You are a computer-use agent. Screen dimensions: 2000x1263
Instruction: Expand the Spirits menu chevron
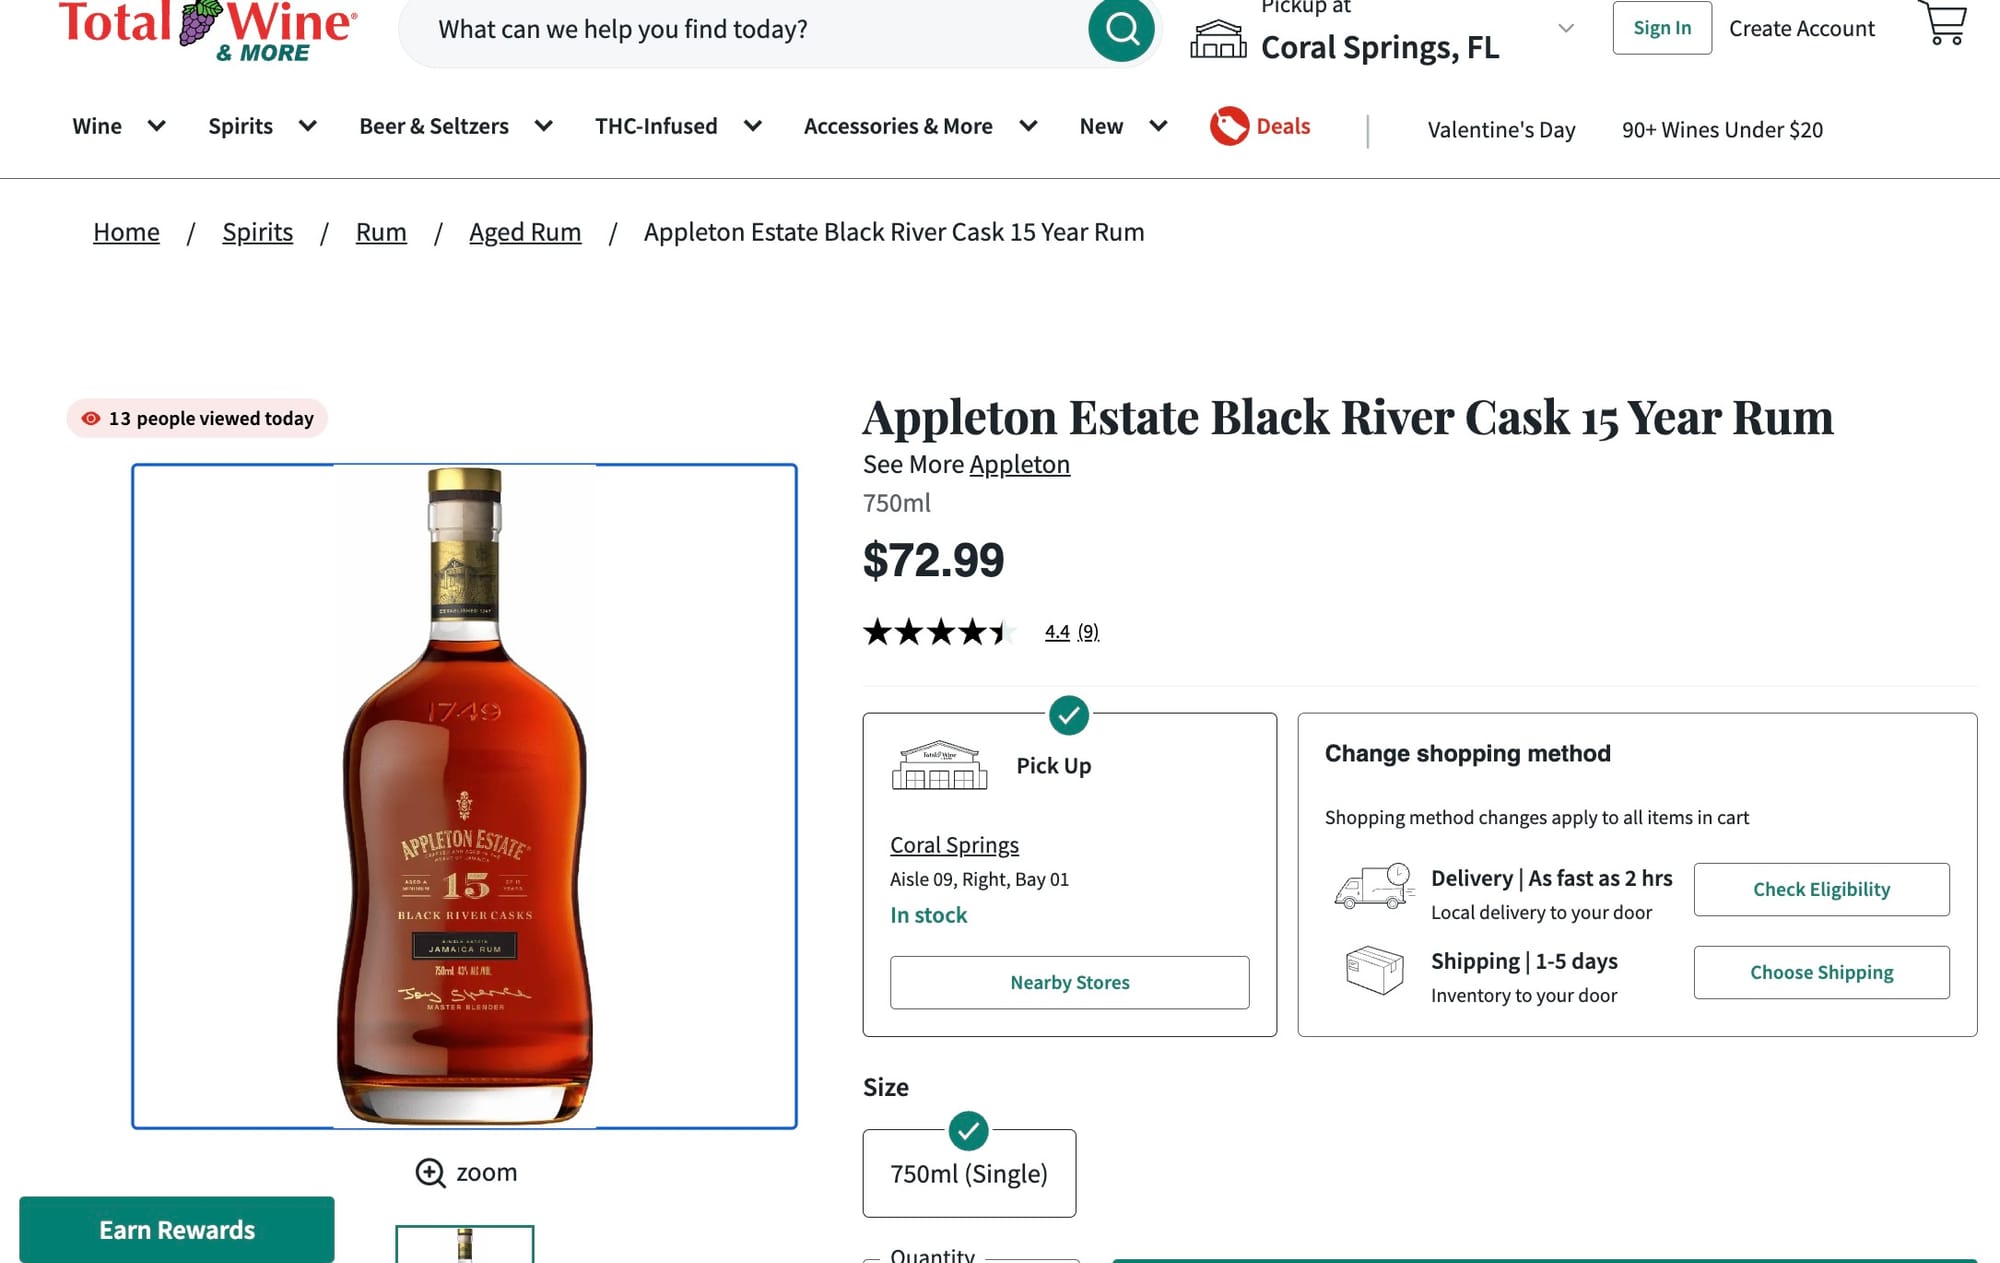coord(307,126)
